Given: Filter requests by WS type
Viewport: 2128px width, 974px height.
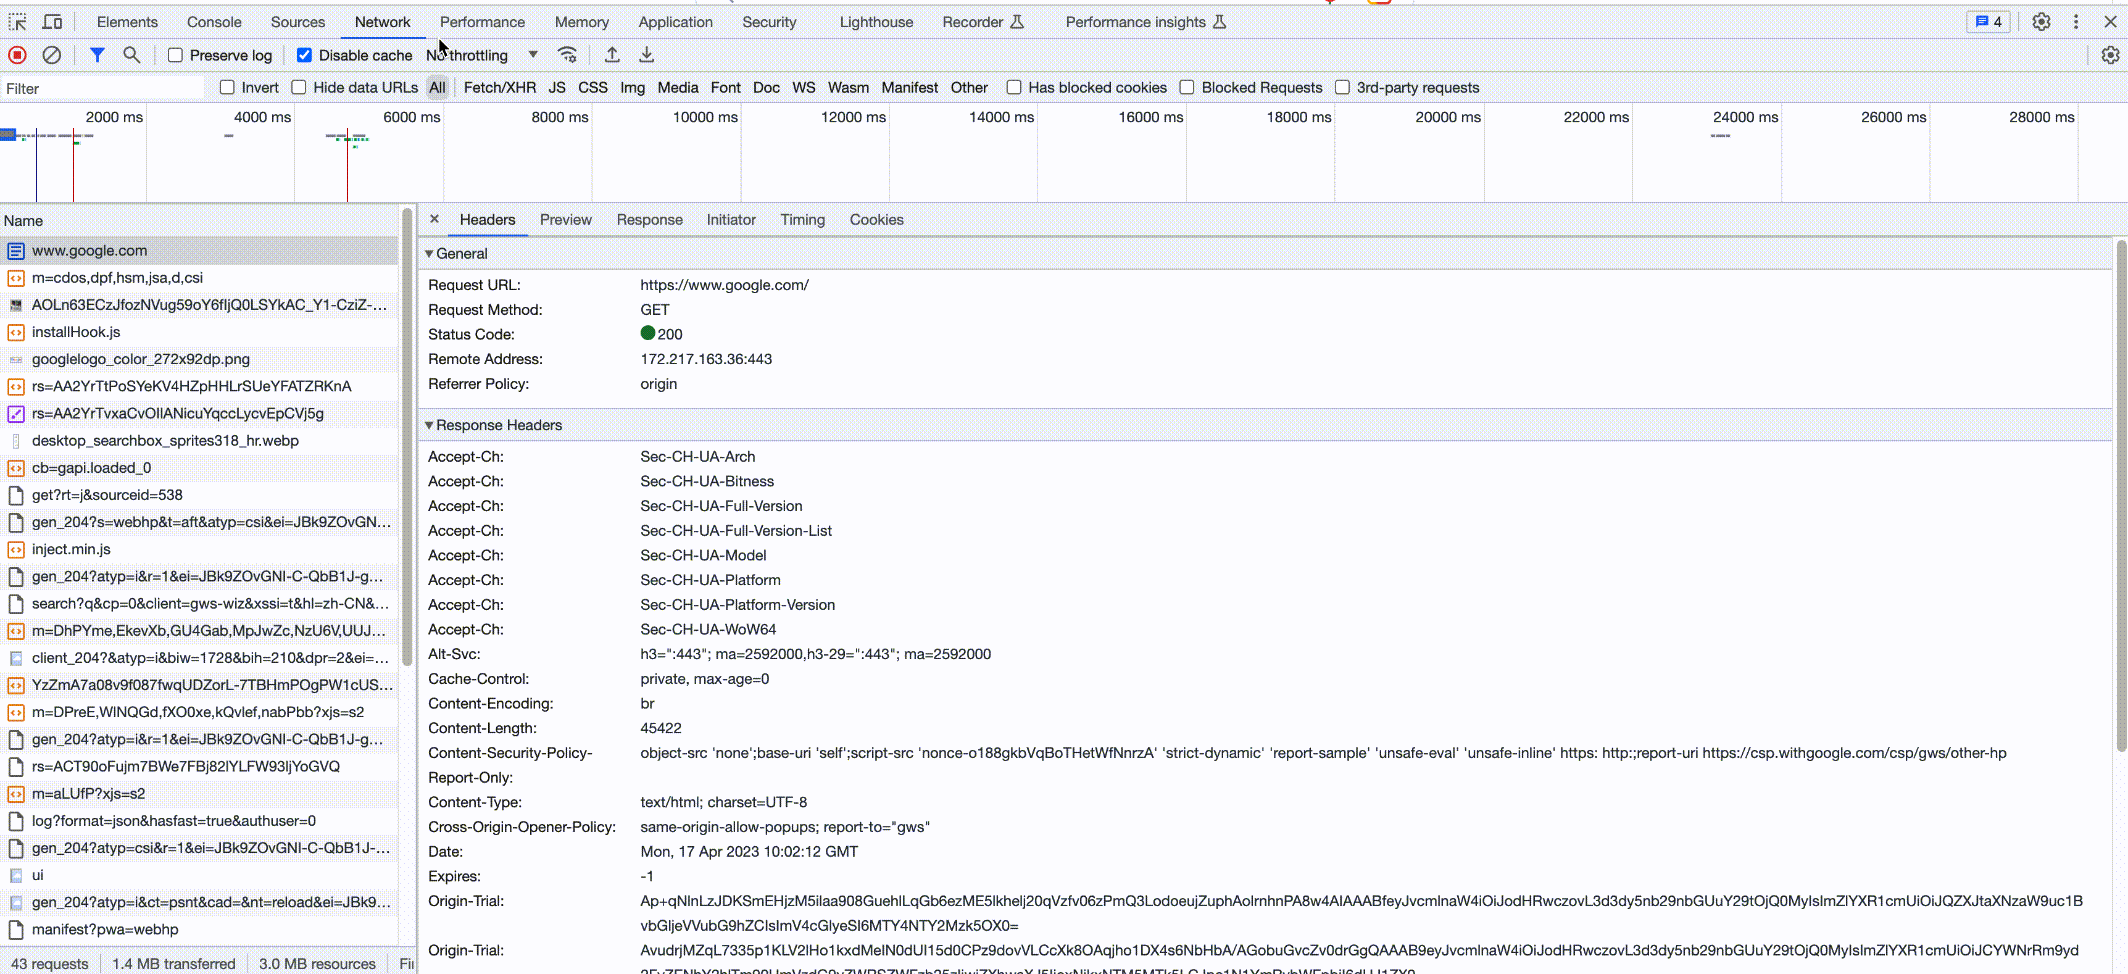Looking at the screenshot, I should click(804, 87).
